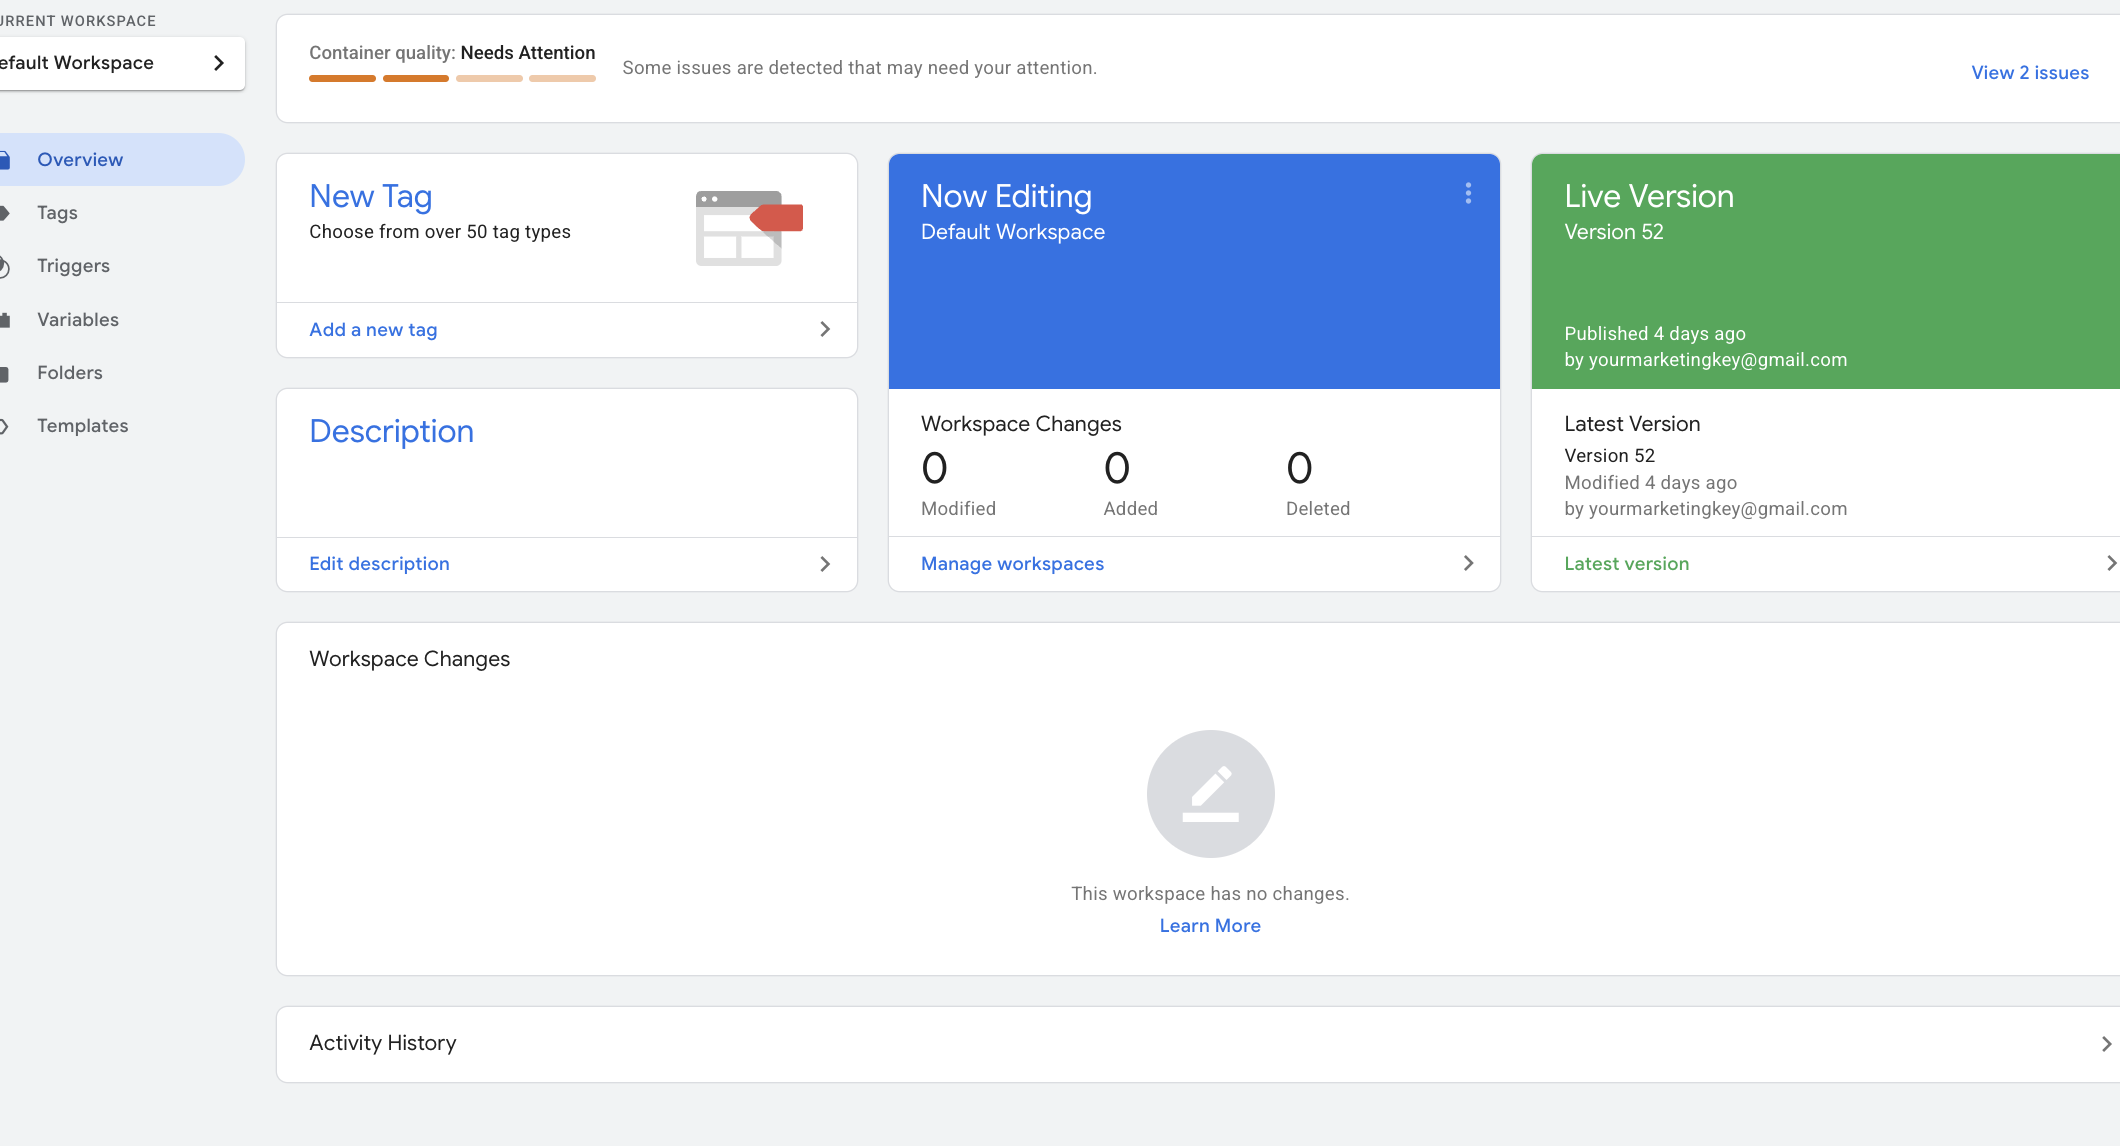Image resolution: width=2120 pixels, height=1146 pixels.
Task: Click the container quality progress bar
Action: pos(452,78)
